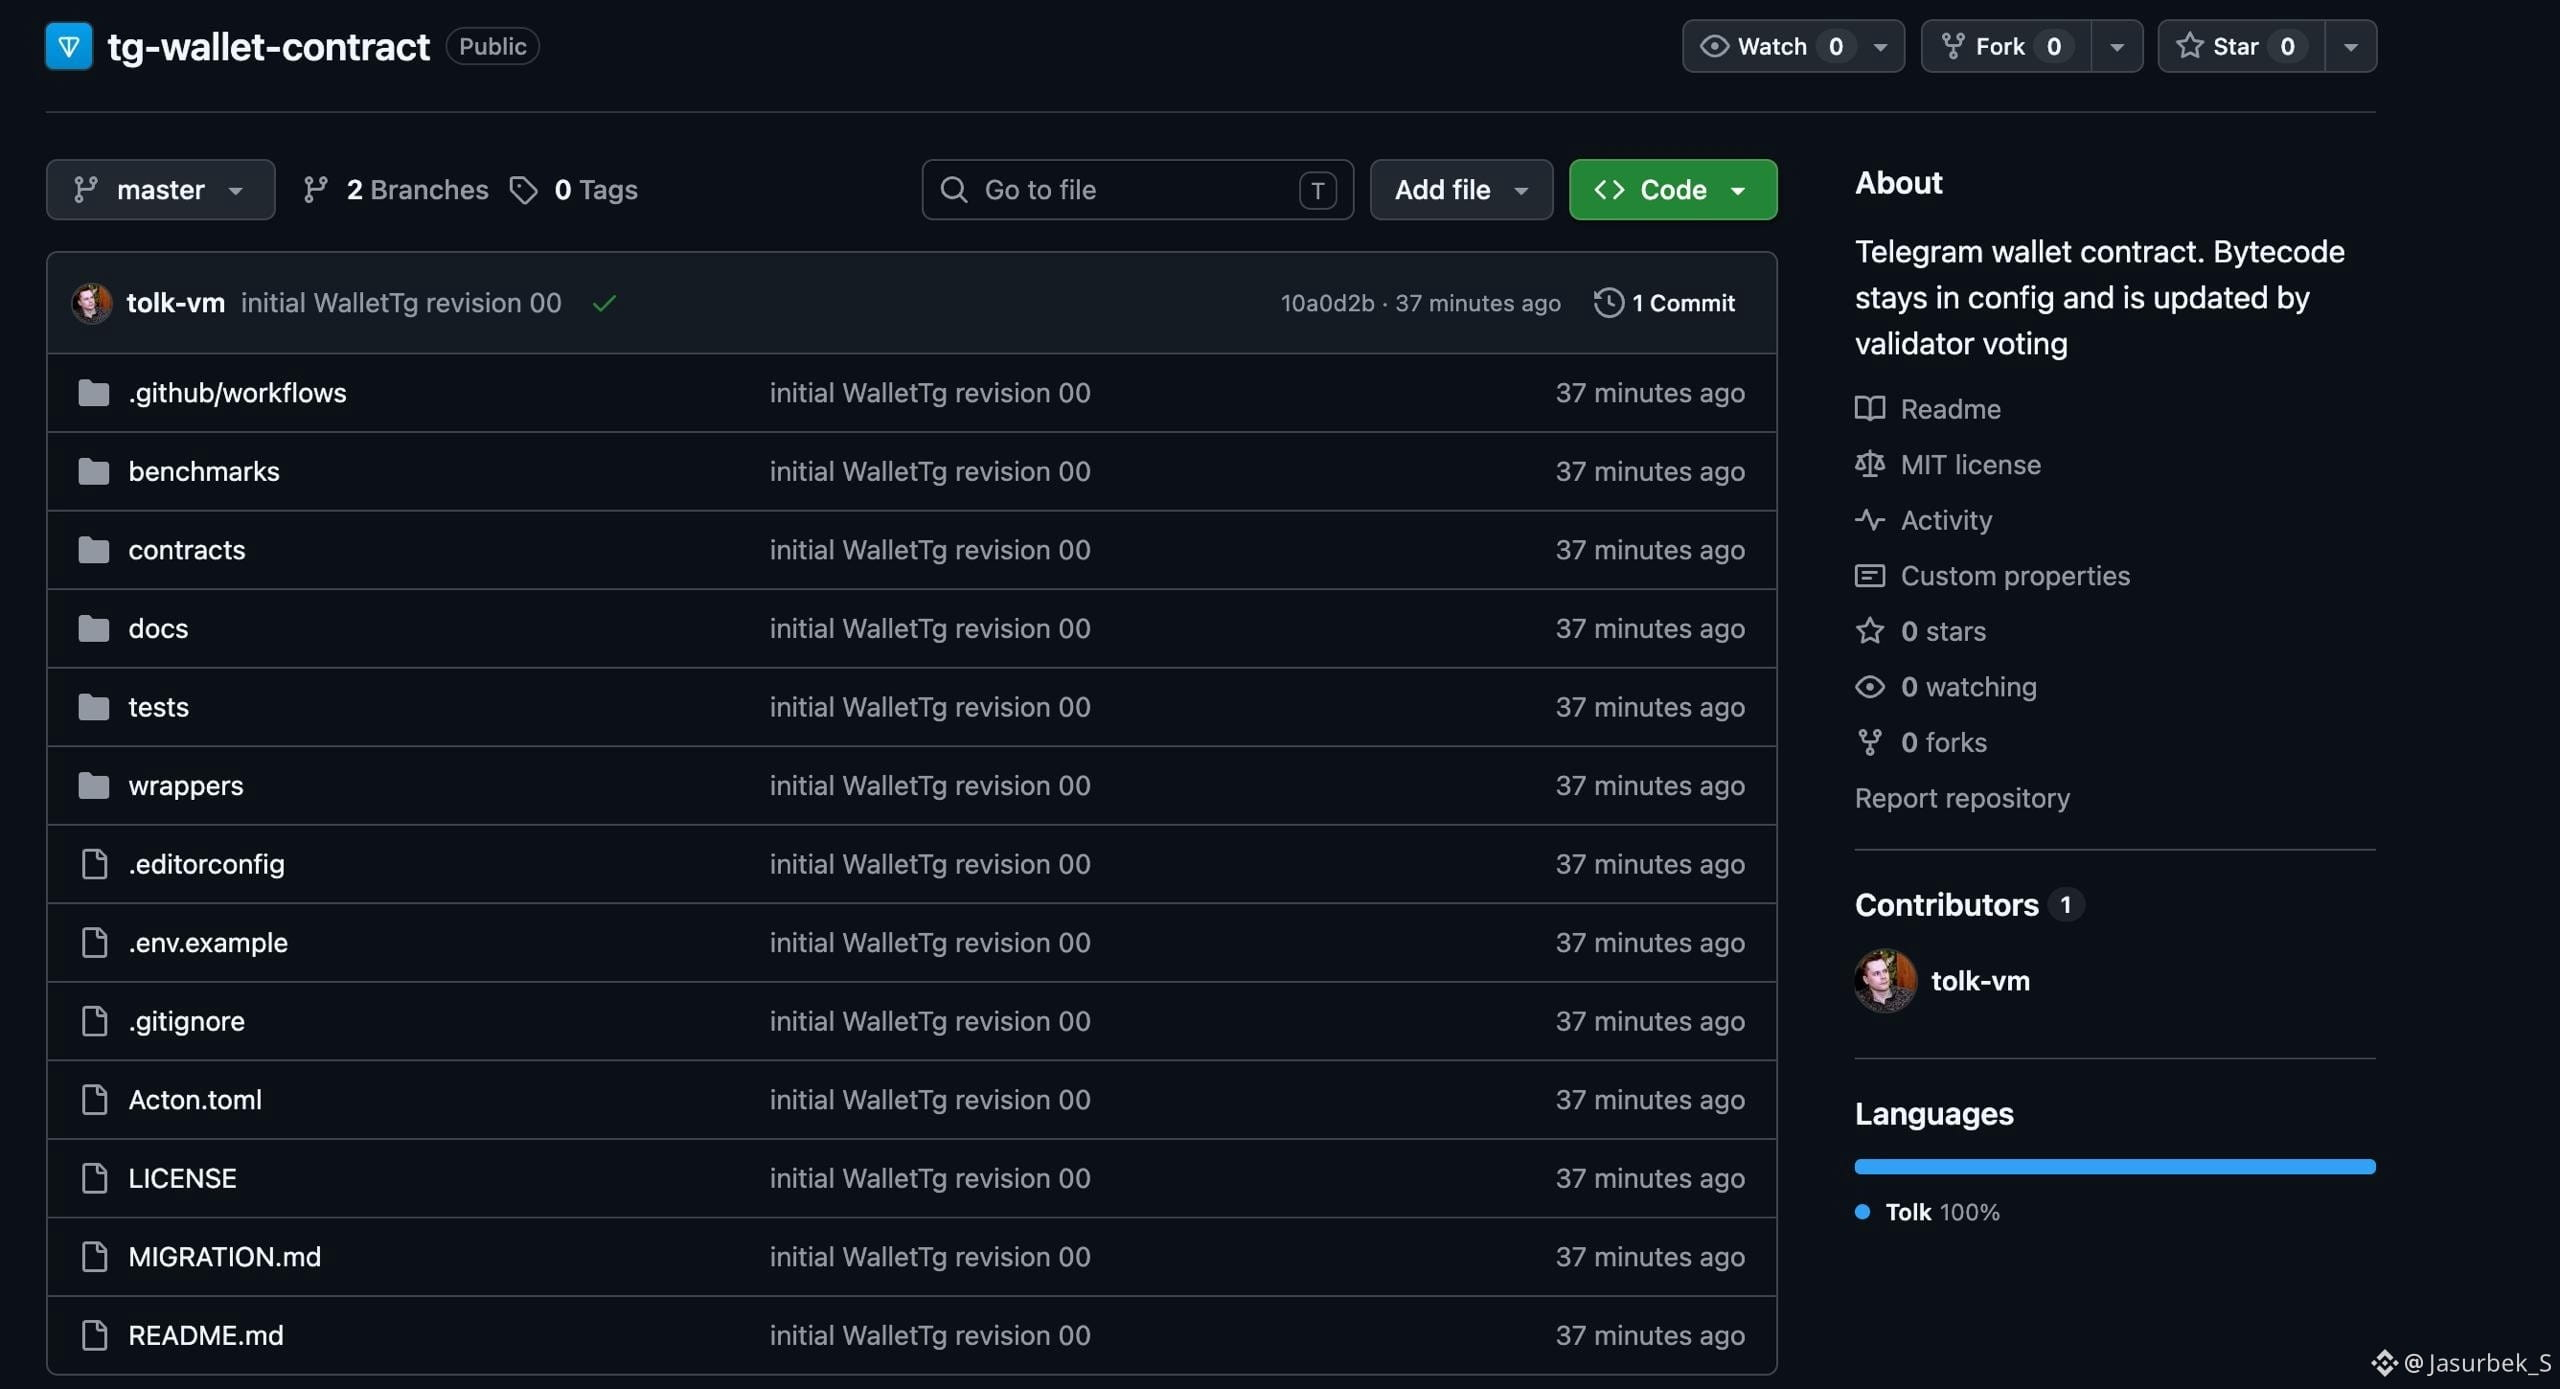Open the Report repository link
This screenshot has height=1389, width=2560.
pyautogui.click(x=1962, y=798)
